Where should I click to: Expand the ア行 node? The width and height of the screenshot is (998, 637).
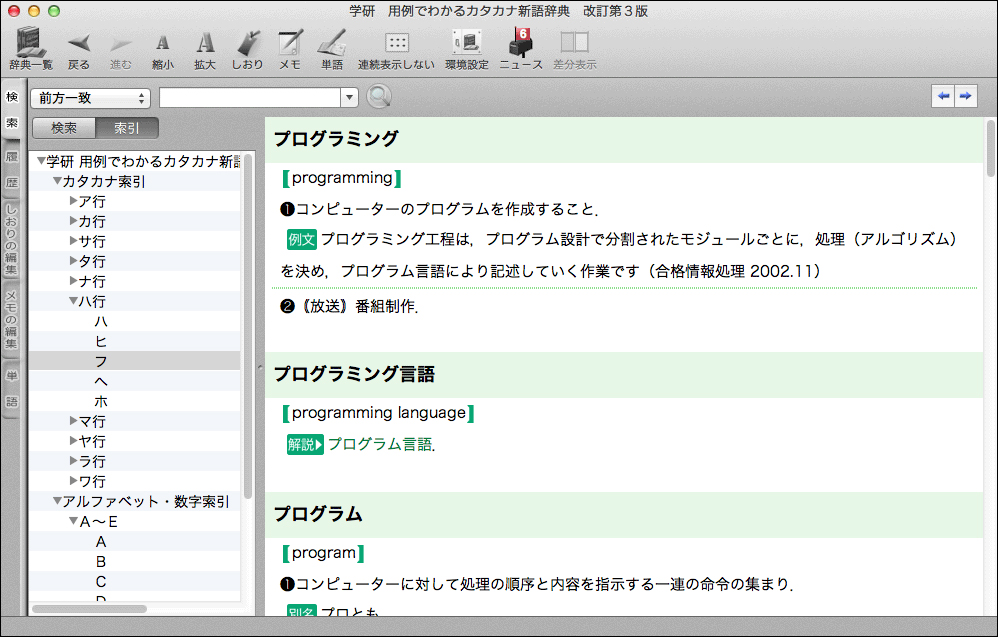point(73,201)
